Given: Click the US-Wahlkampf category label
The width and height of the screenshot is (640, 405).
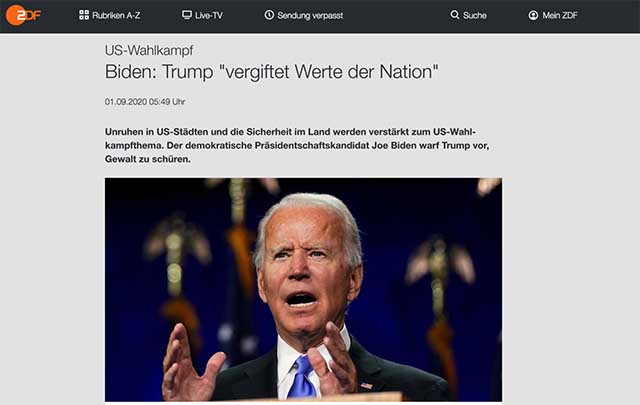Looking at the screenshot, I should (149, 50).
